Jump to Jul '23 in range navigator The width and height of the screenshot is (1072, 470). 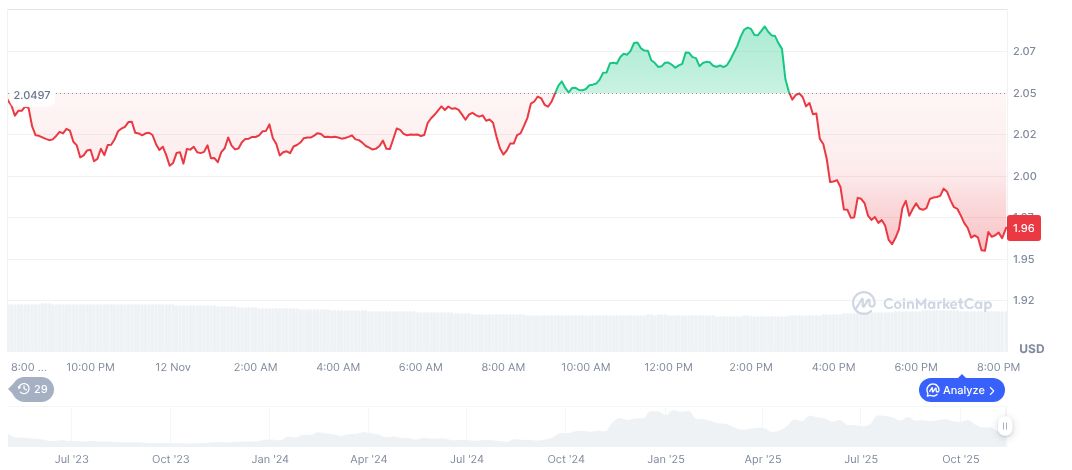coord(72,459)
